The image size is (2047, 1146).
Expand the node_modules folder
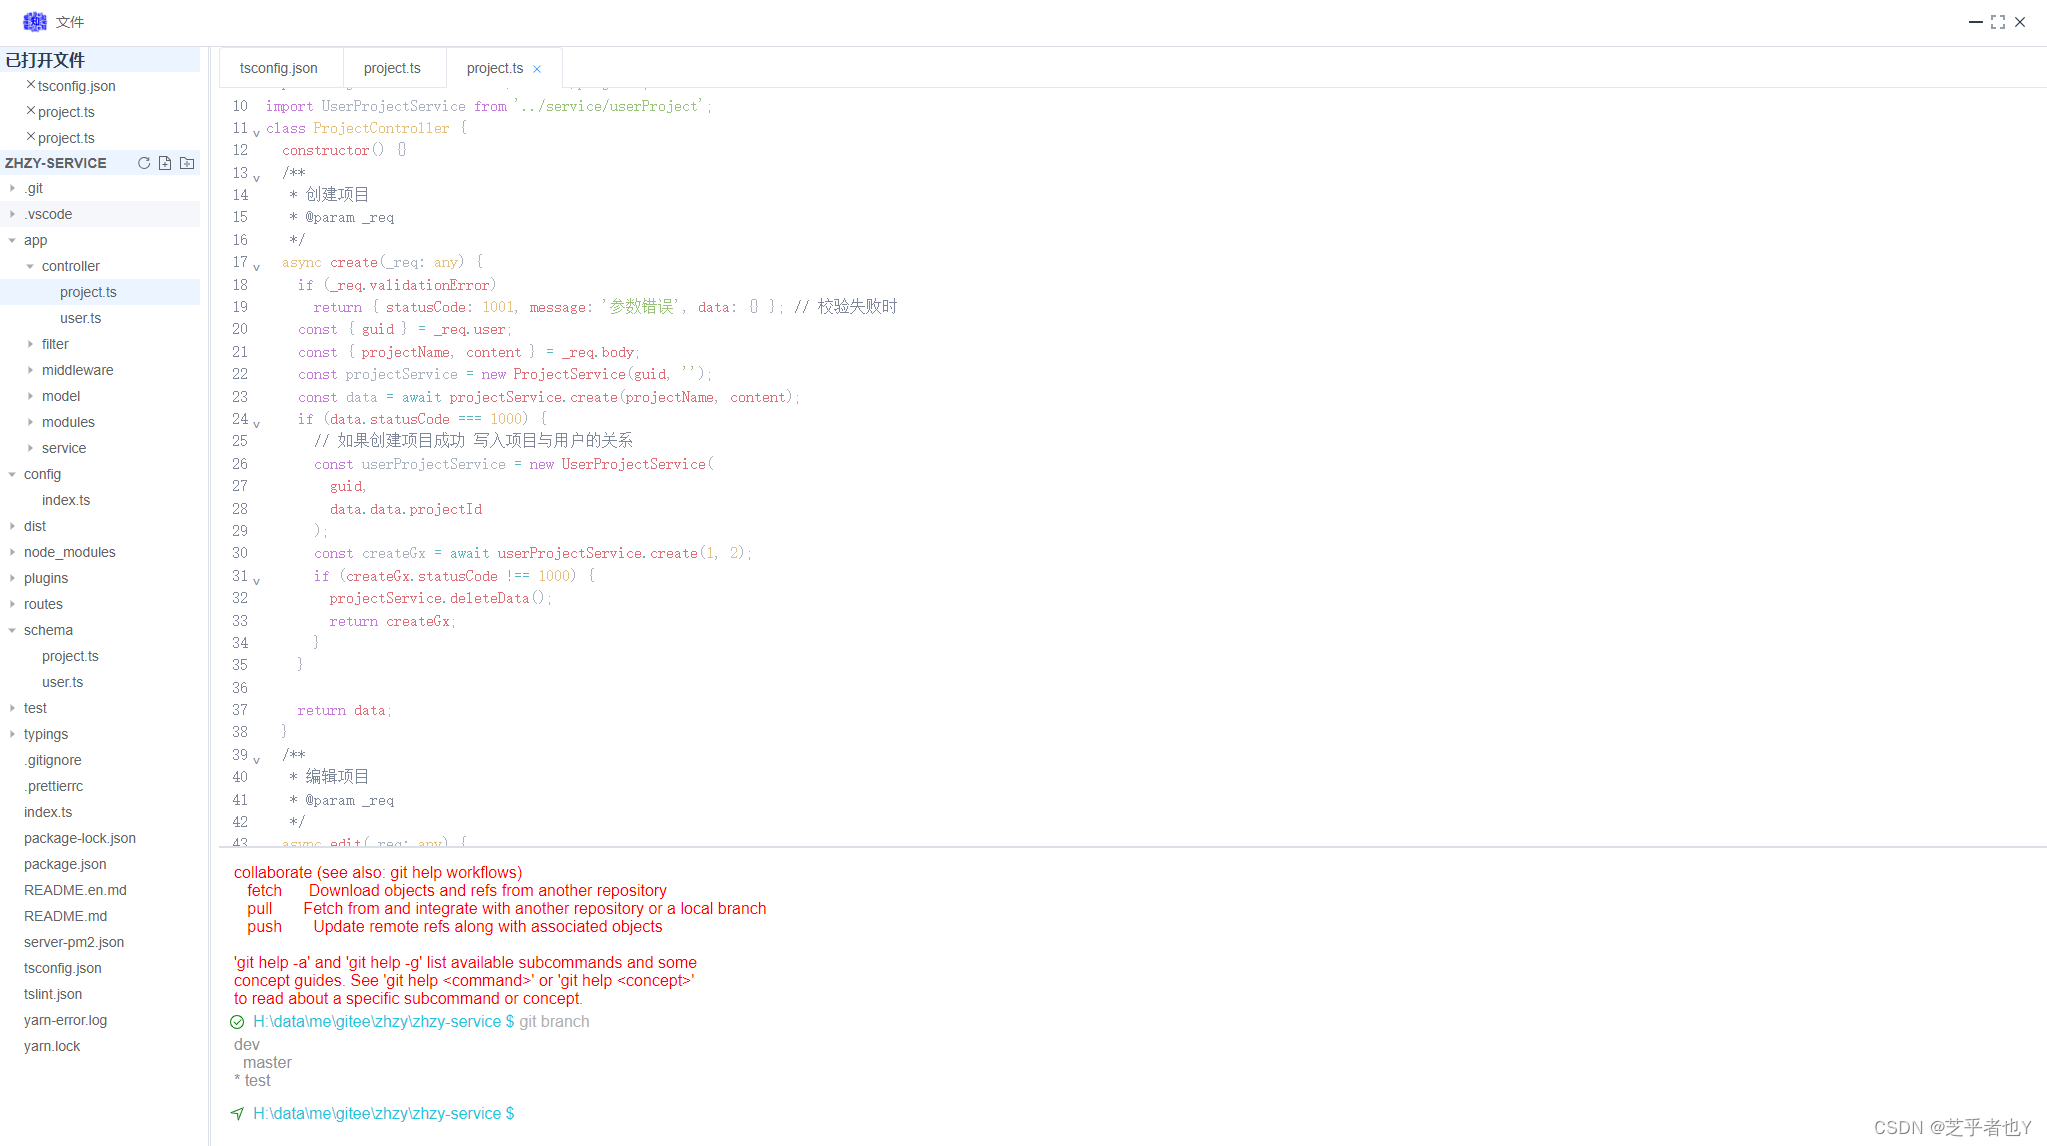(x=12, y=552)
